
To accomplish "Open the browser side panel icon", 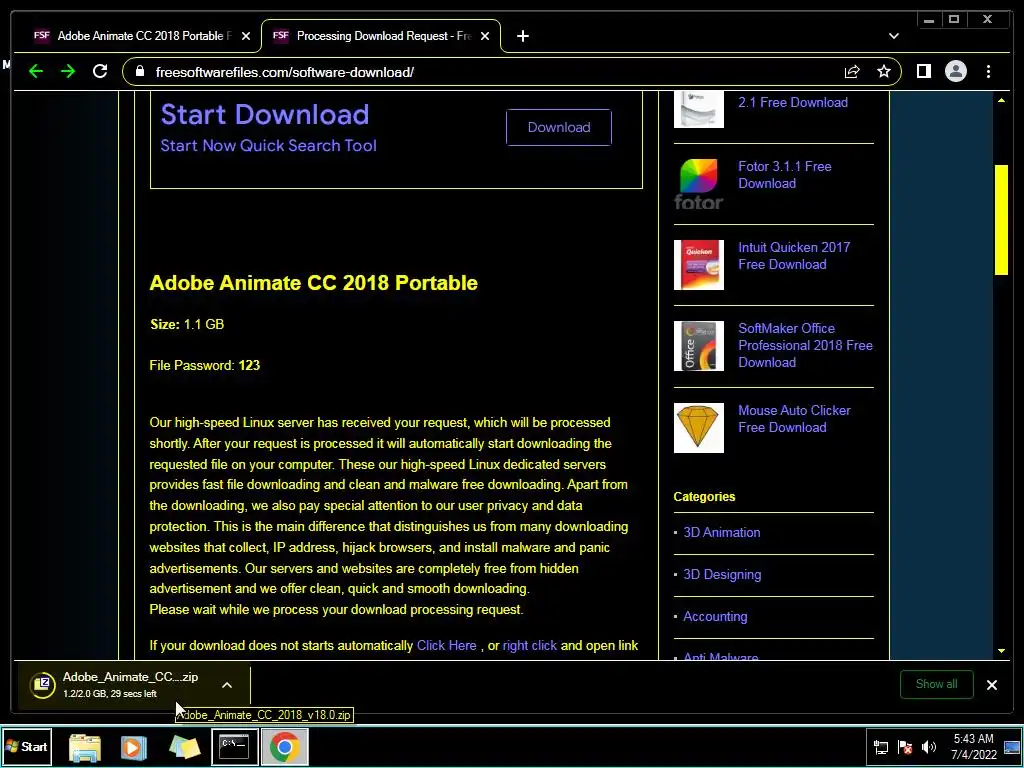I will 923,71.
